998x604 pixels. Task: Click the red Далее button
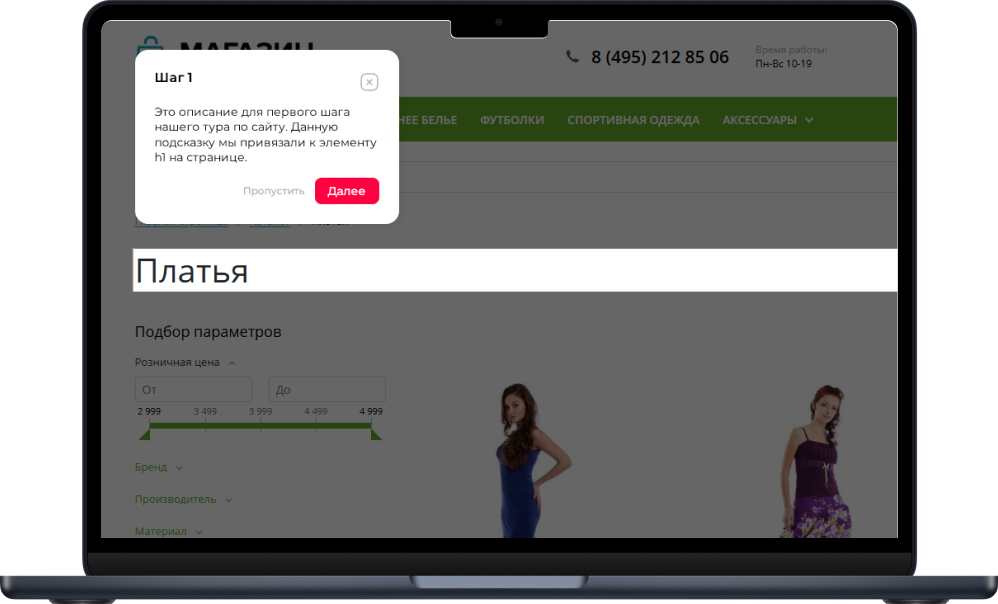(346, 191)
